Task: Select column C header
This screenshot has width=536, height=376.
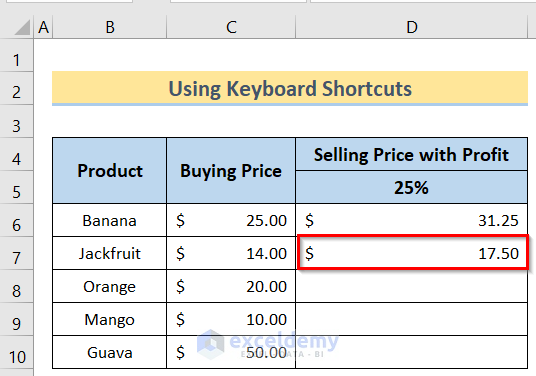Action: tap(231, 27)
